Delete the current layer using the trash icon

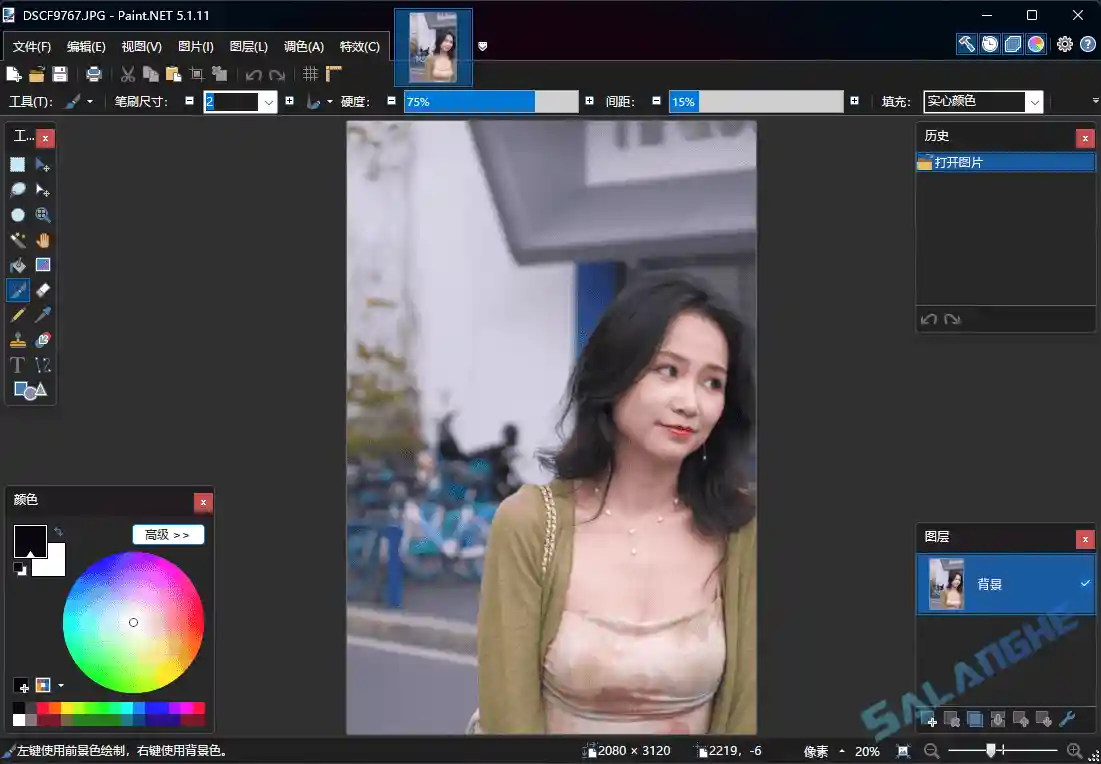pyautogui.click(x=952, y=719)
